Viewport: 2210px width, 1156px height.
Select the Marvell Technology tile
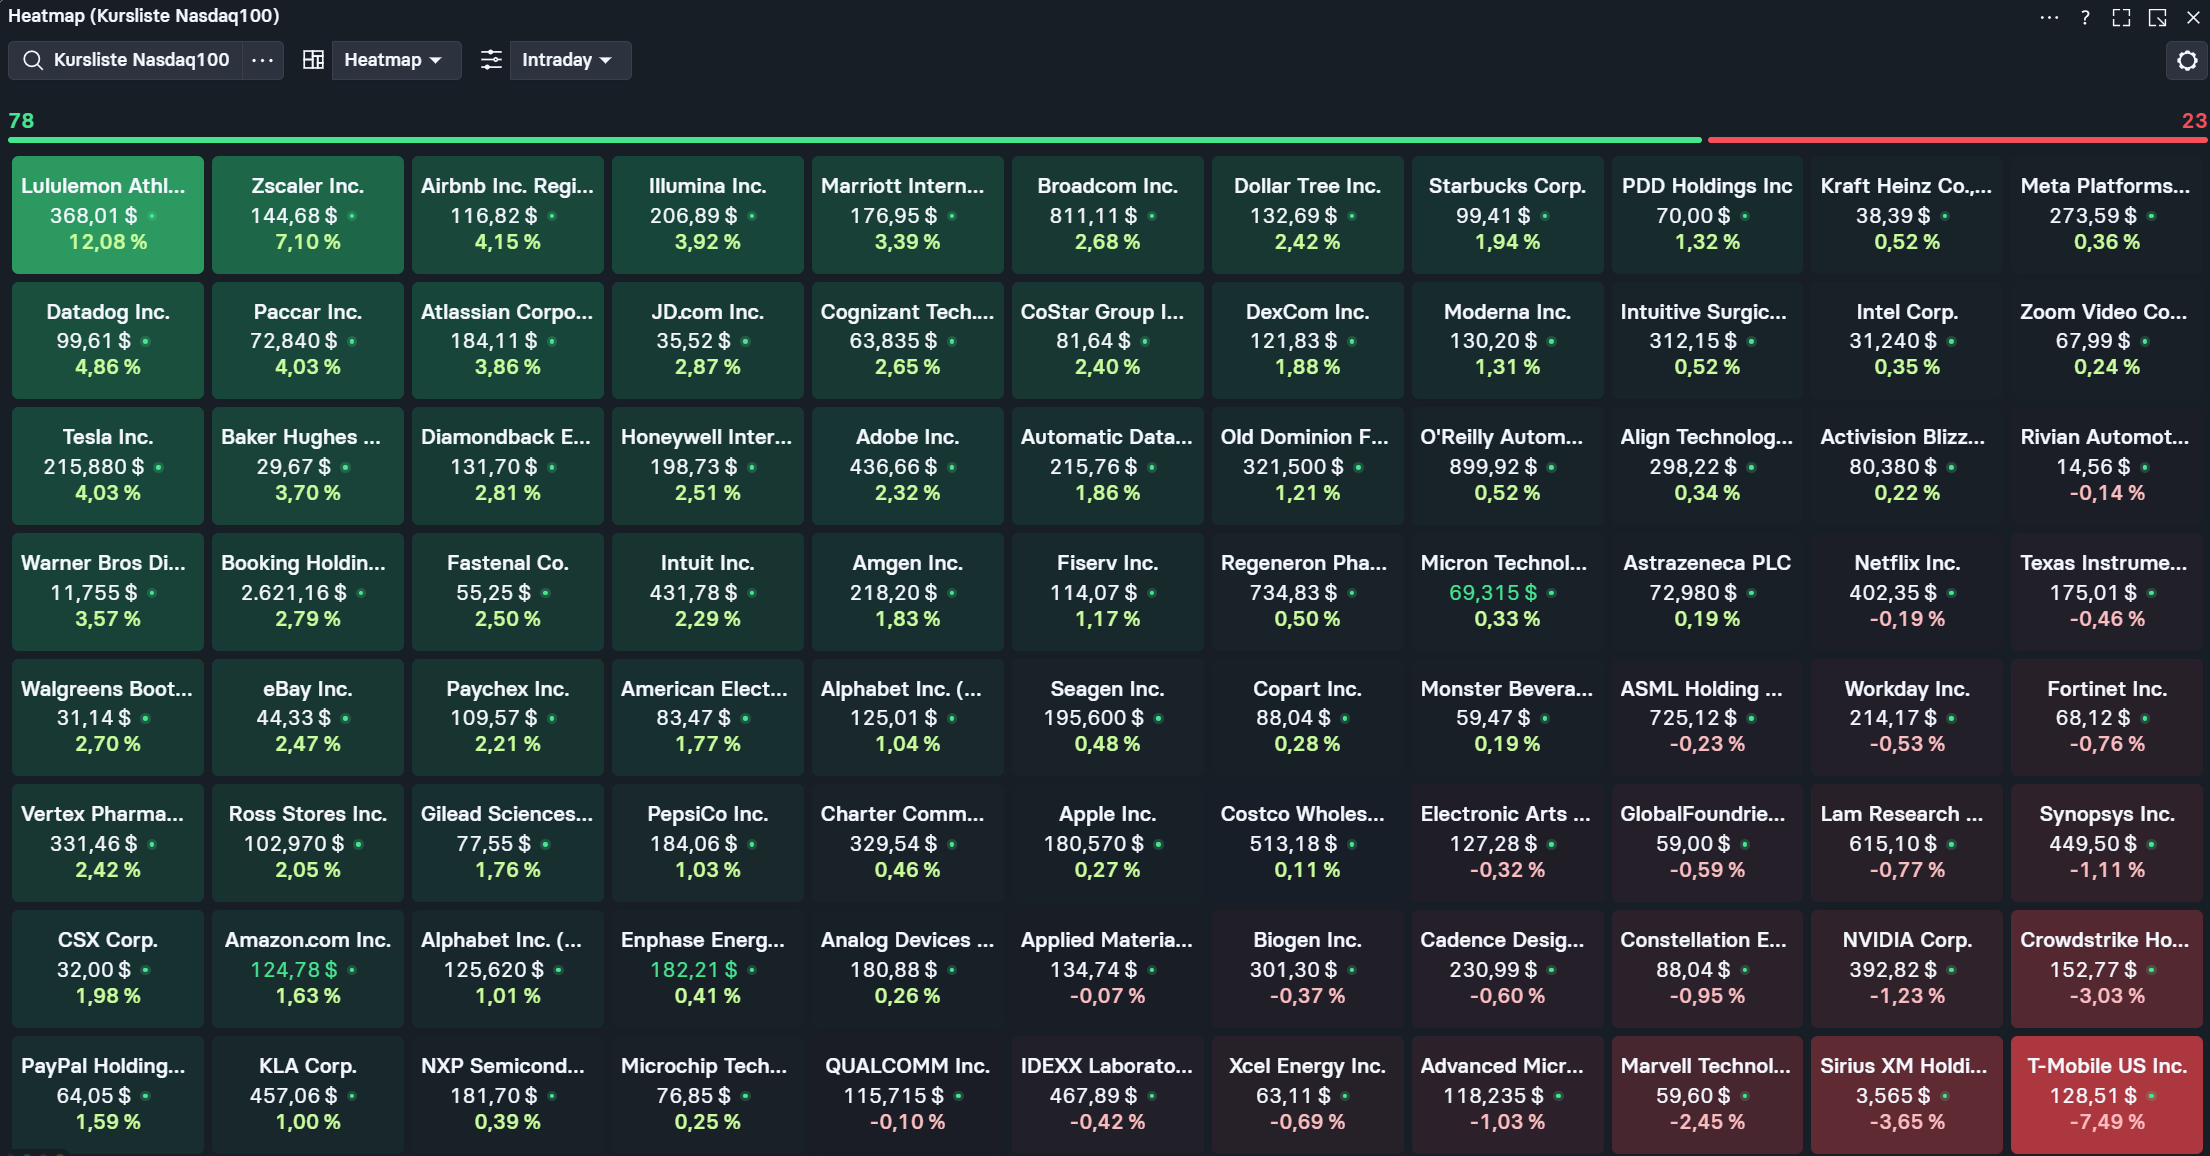[x=1708, y=1095]
